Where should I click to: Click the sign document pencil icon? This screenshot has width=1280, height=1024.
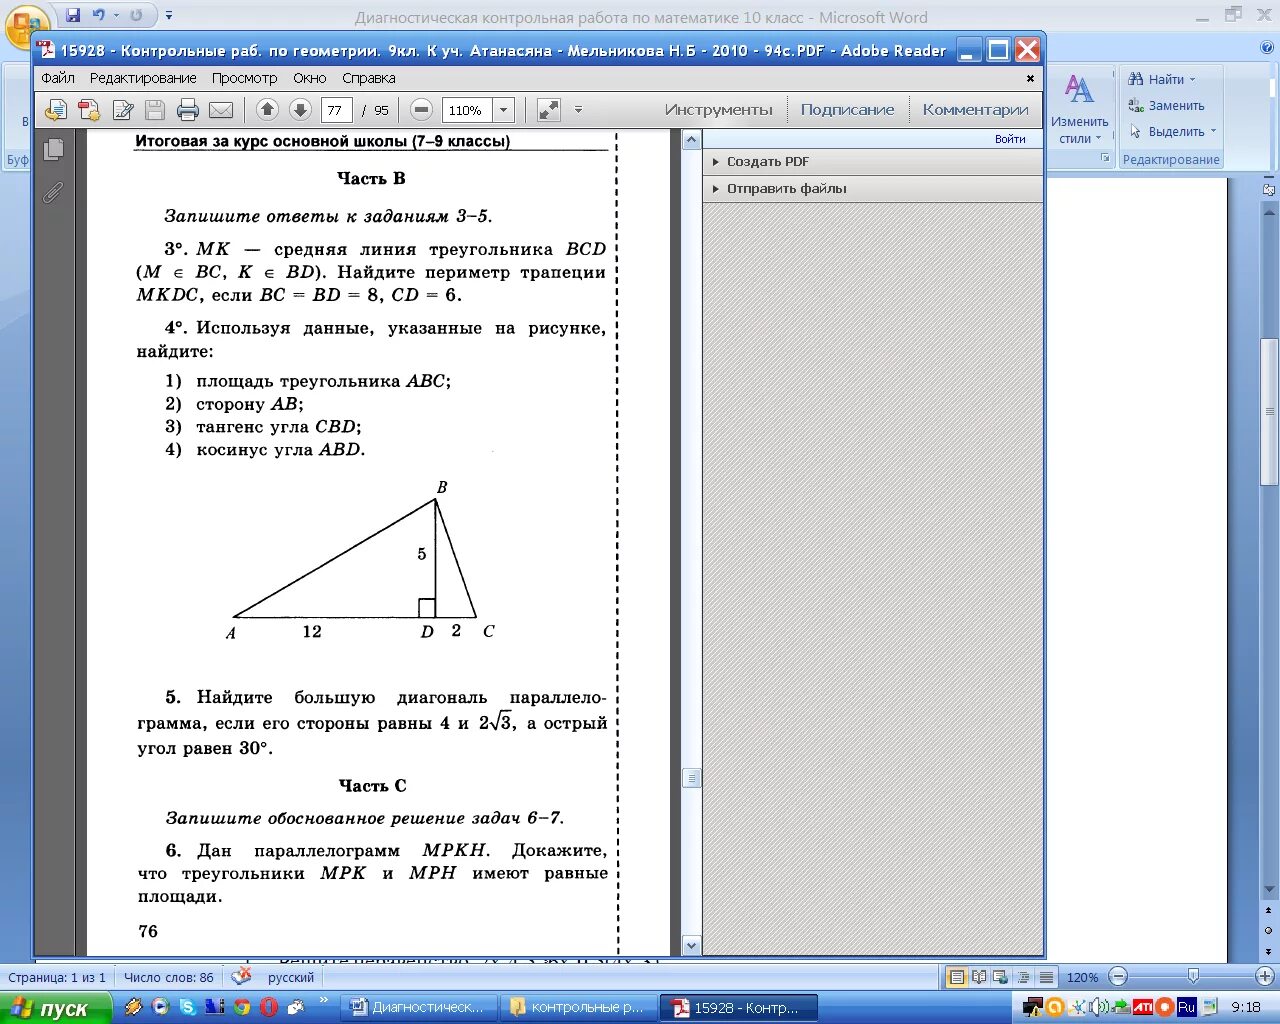(x=123, y=110)
